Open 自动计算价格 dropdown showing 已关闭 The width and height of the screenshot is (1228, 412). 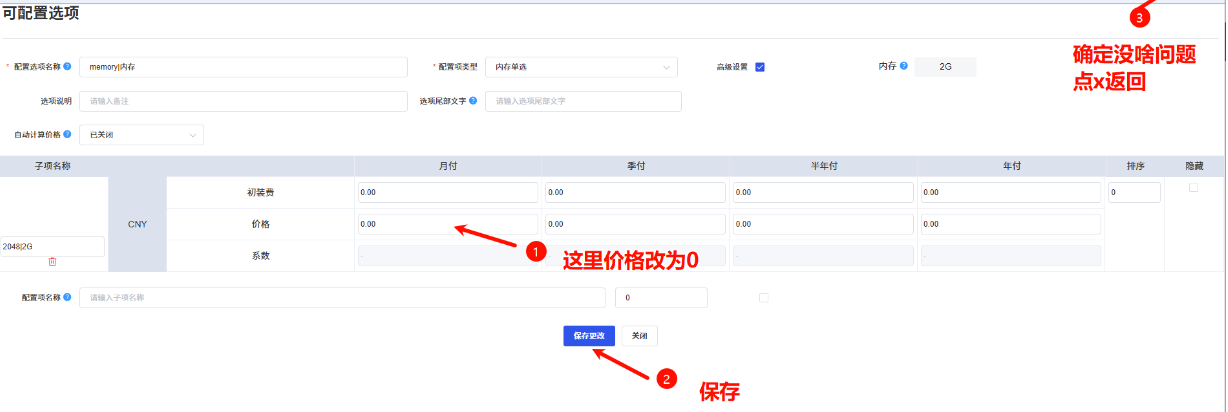coord(141,134)
